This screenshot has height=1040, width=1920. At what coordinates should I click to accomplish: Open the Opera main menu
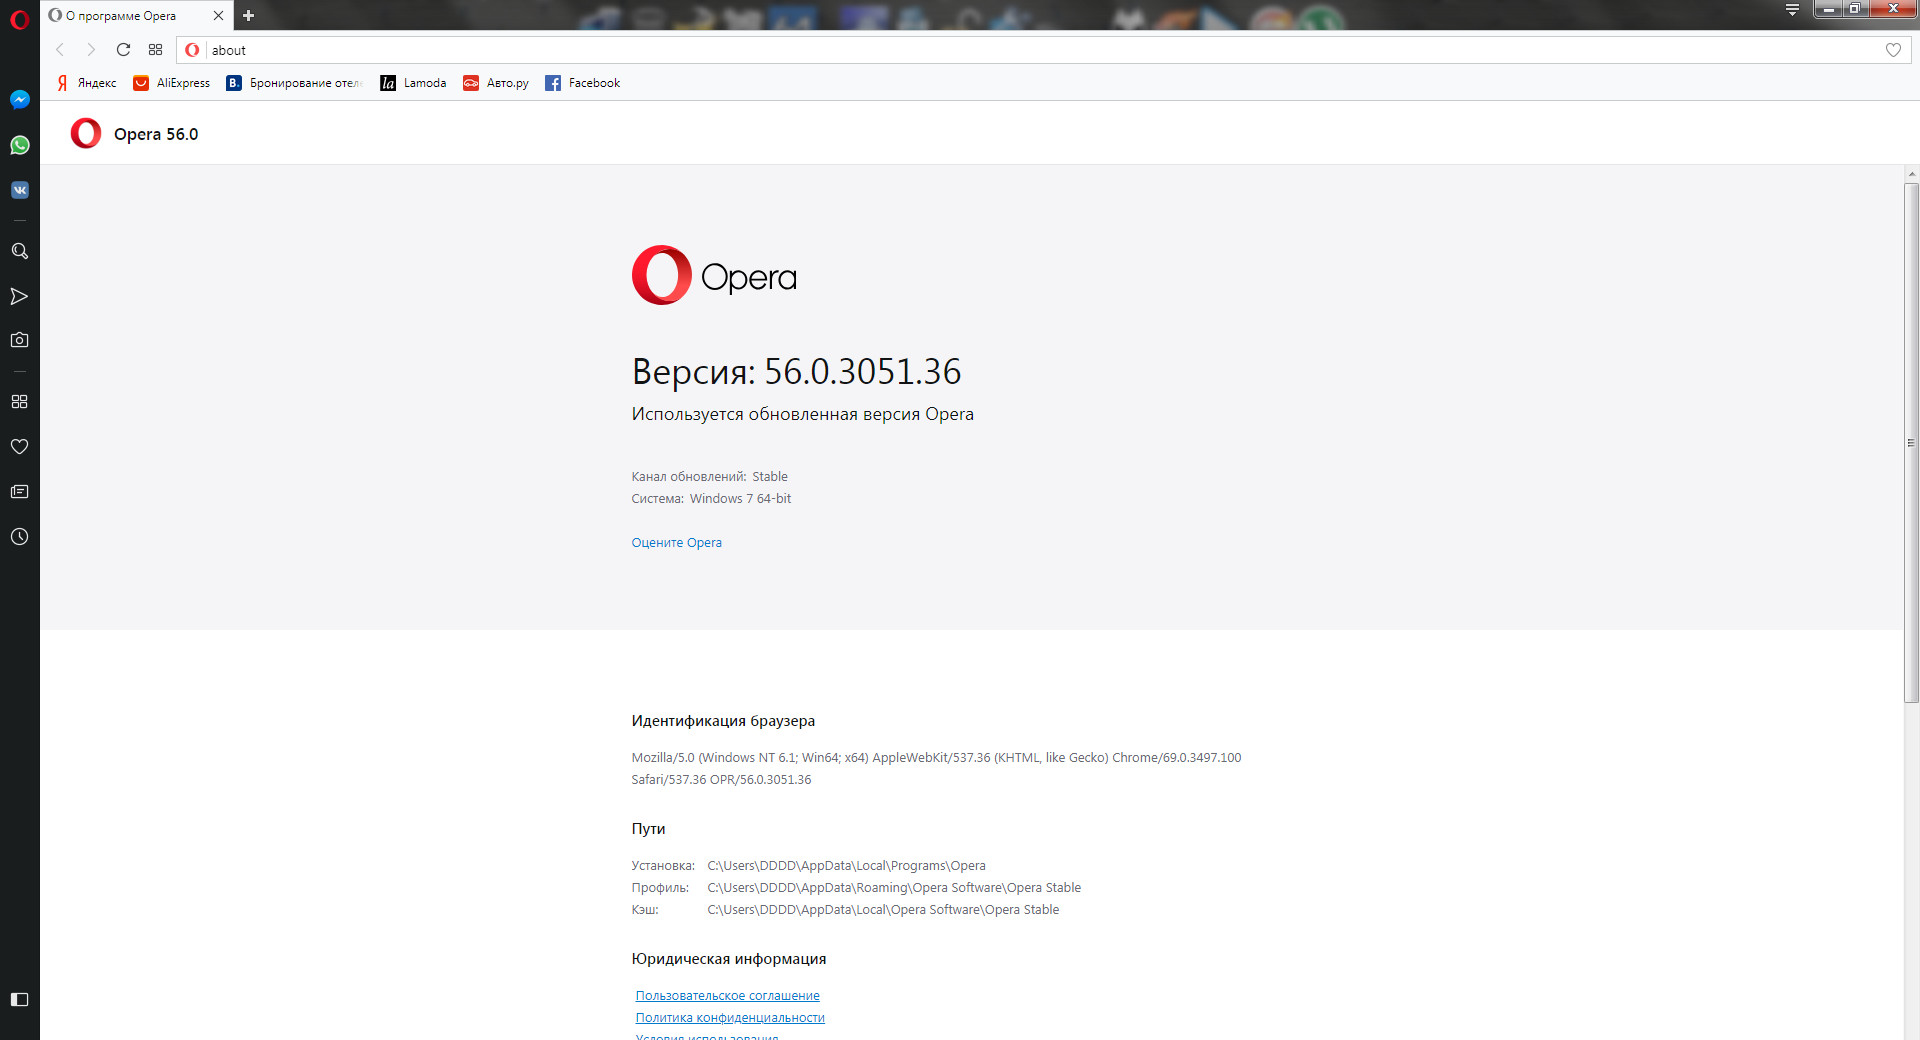[x=19, y=19]
